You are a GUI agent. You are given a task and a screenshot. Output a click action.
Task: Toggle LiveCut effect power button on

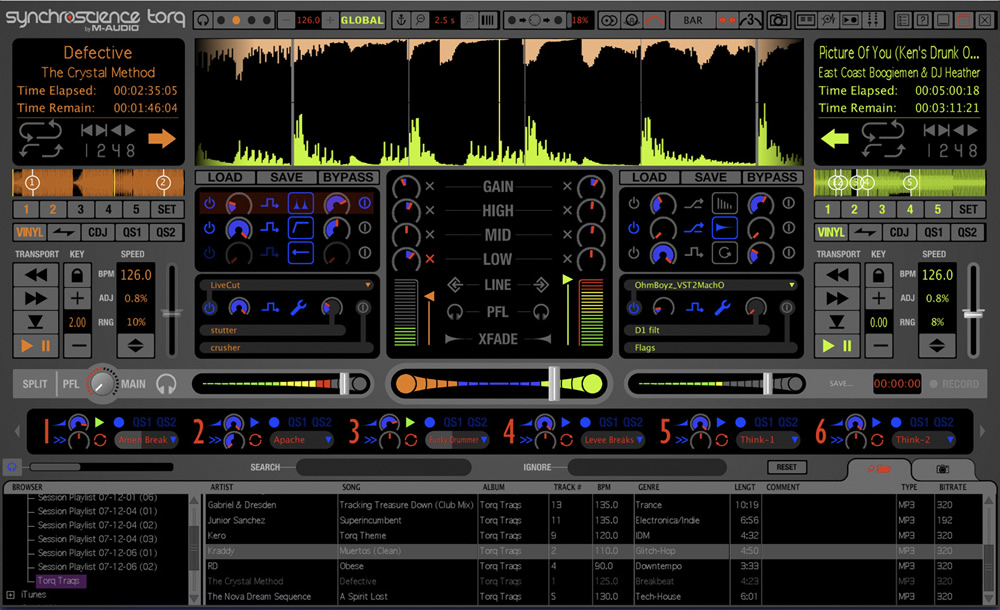(x=209, y=308)
